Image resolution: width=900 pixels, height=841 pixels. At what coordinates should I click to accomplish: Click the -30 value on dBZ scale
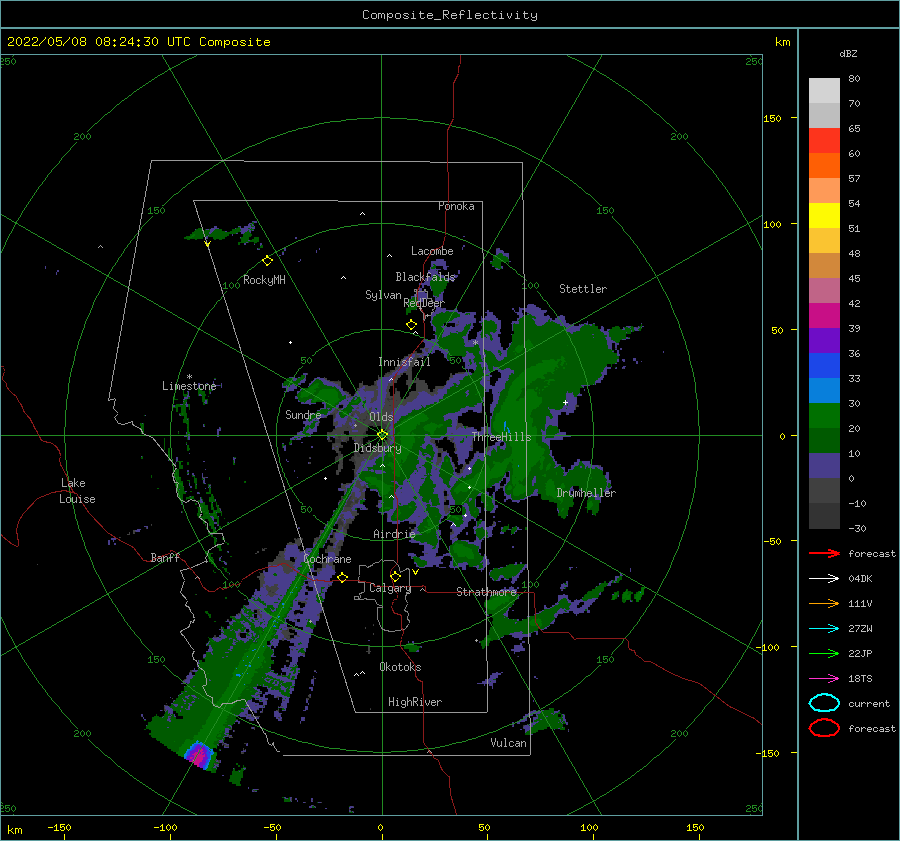point(857,528)
